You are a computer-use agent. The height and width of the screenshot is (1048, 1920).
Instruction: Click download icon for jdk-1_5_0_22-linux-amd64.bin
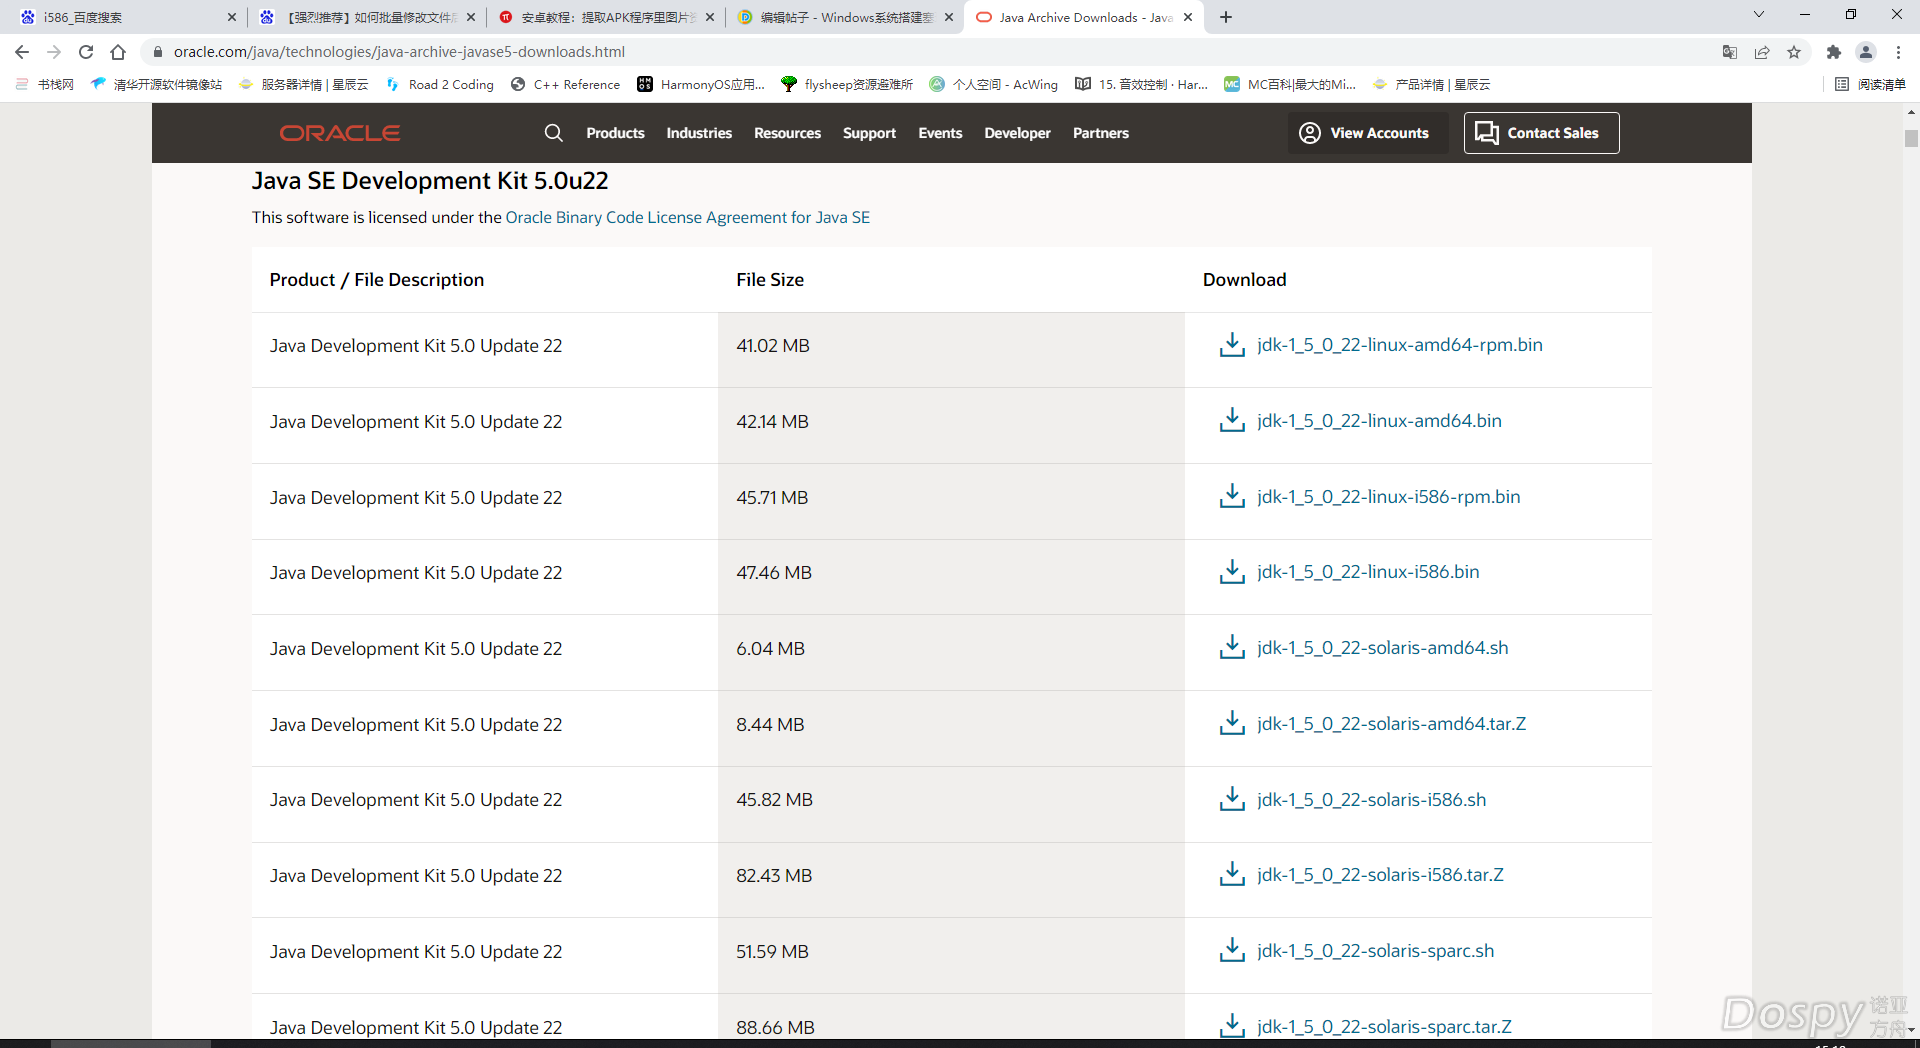click(1232, 420)
